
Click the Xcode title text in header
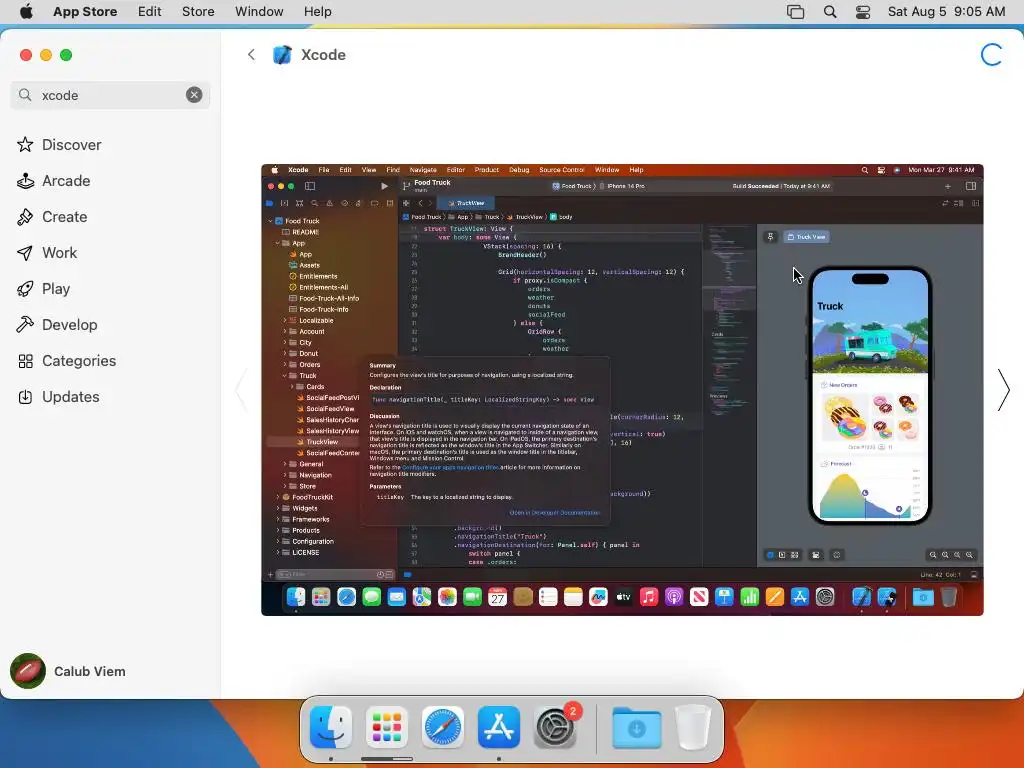pos(323,55)
